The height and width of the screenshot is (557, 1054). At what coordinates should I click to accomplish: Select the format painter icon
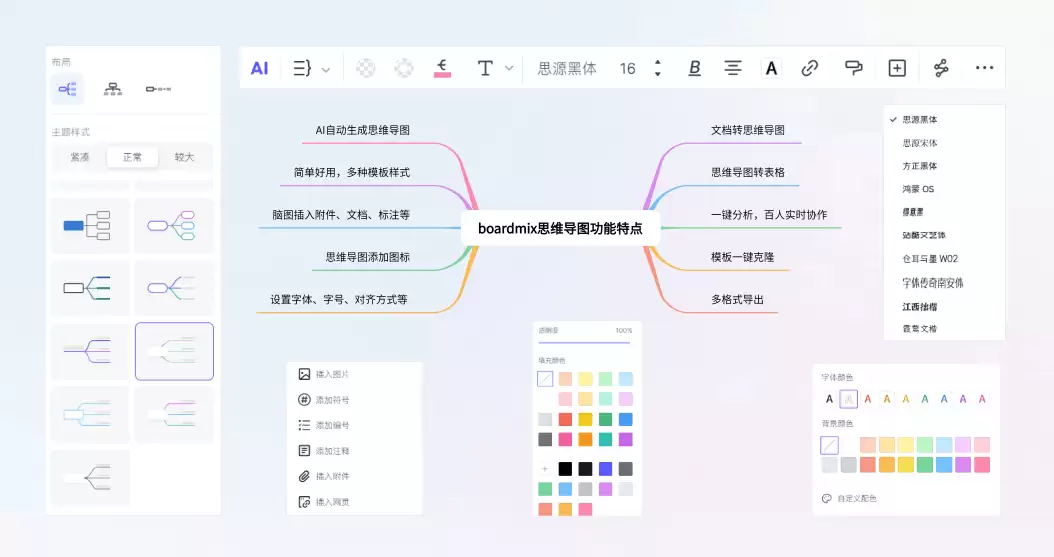(853, 68)
